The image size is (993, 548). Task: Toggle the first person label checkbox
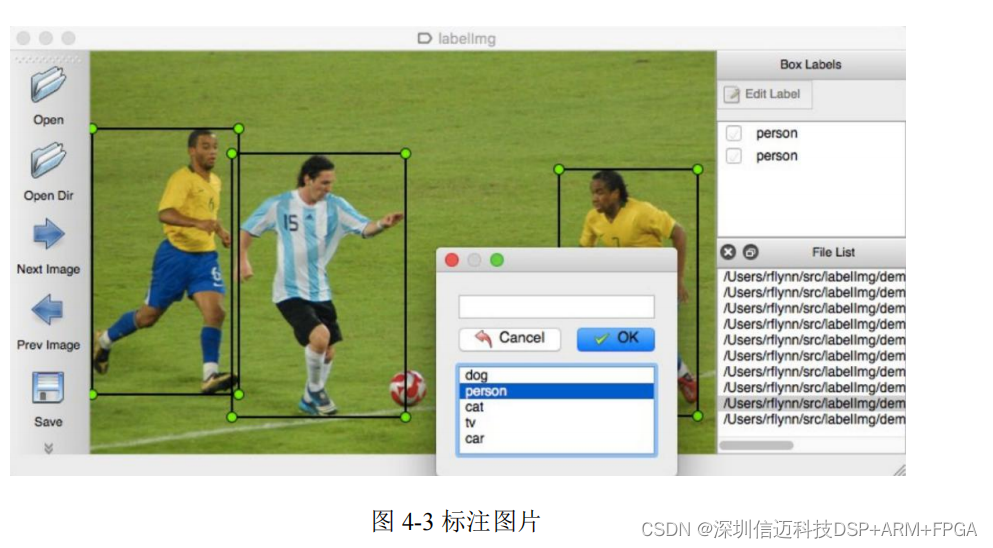(x=733, y=133)
